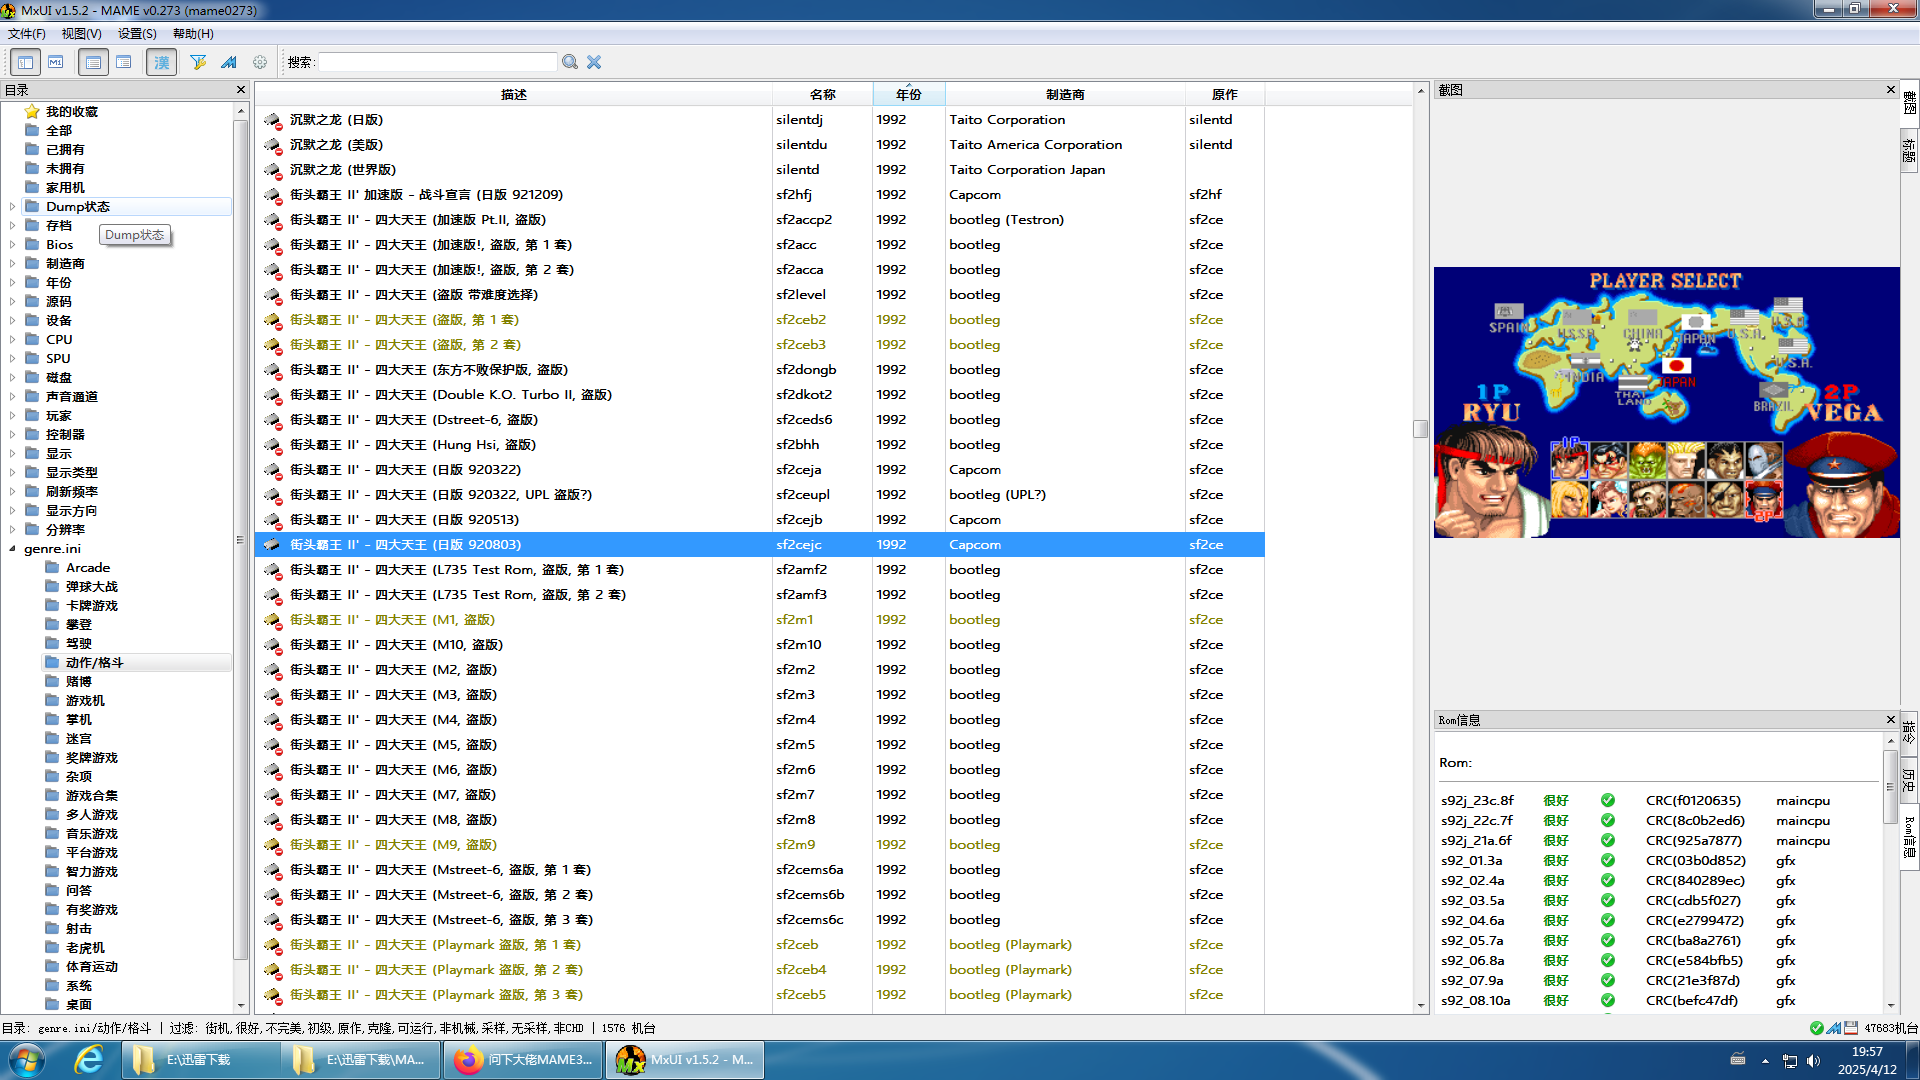Expand the CPU tree node
Screen dimensions: 1920x1080
(x=12, y=340)
